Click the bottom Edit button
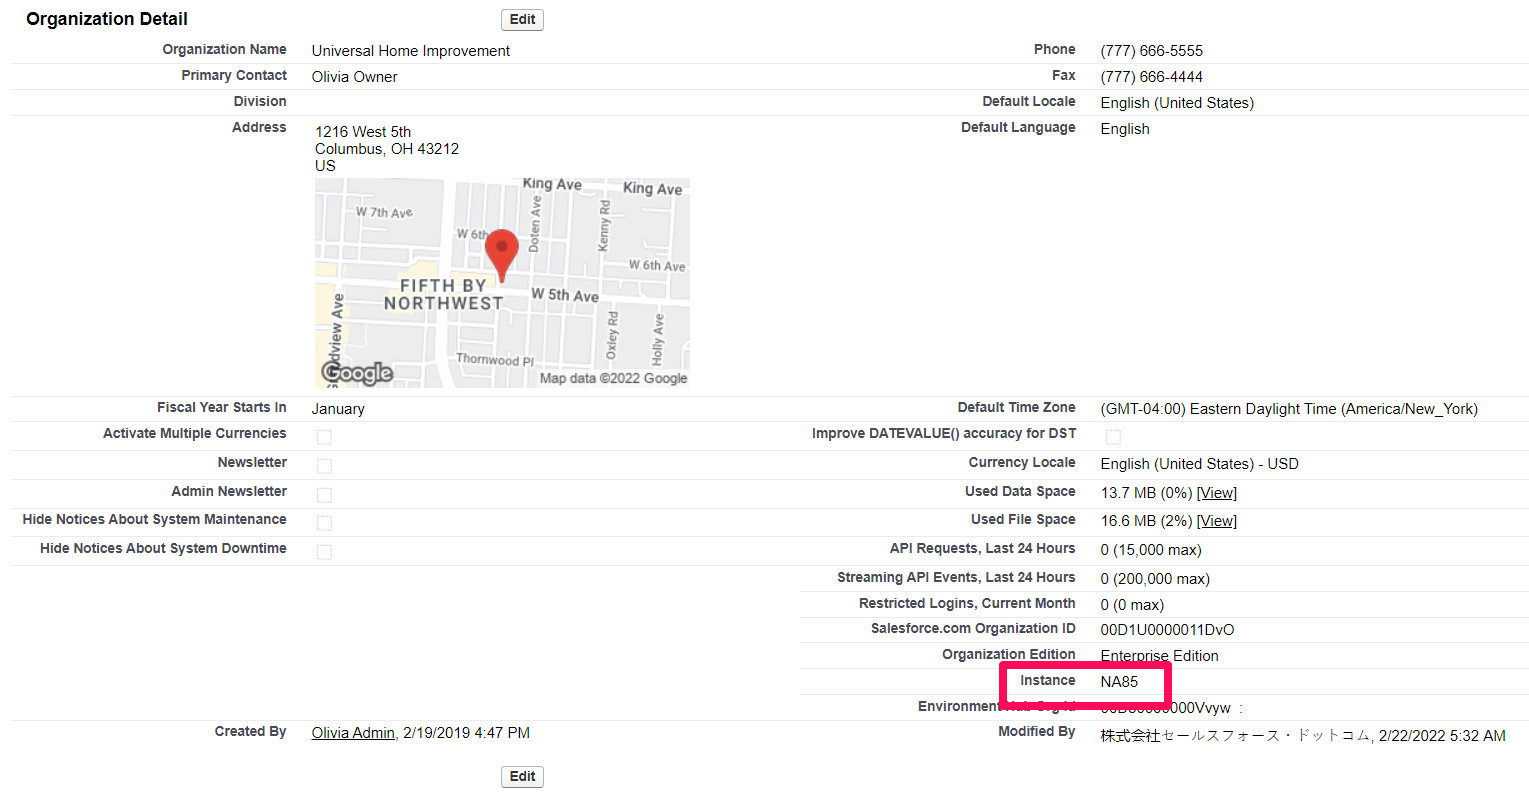Image resolution: width=1529 pixels, height=795 pixels. [522, 776]
